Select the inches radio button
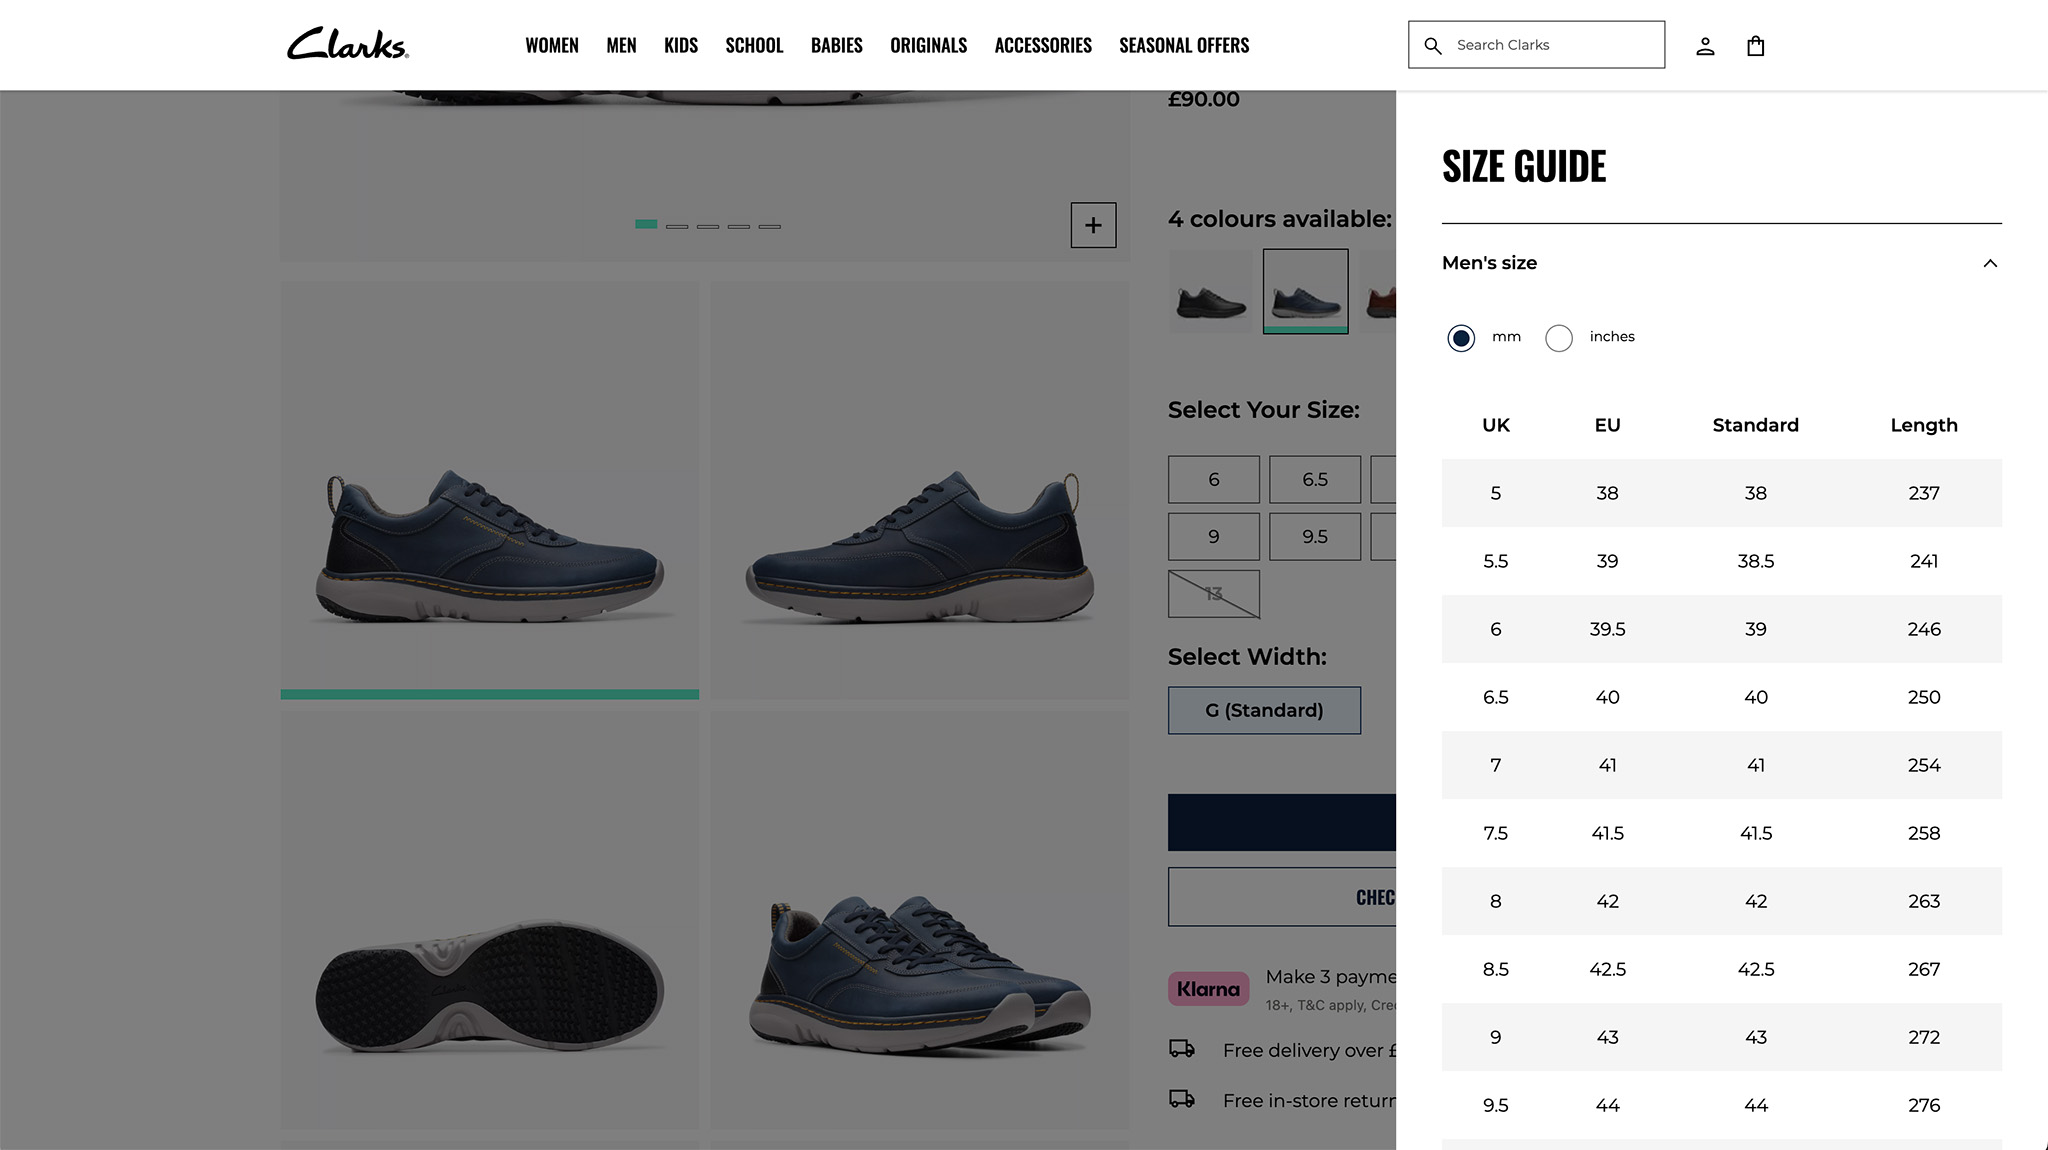2048x1150 pixels. tap(1559, 337)
